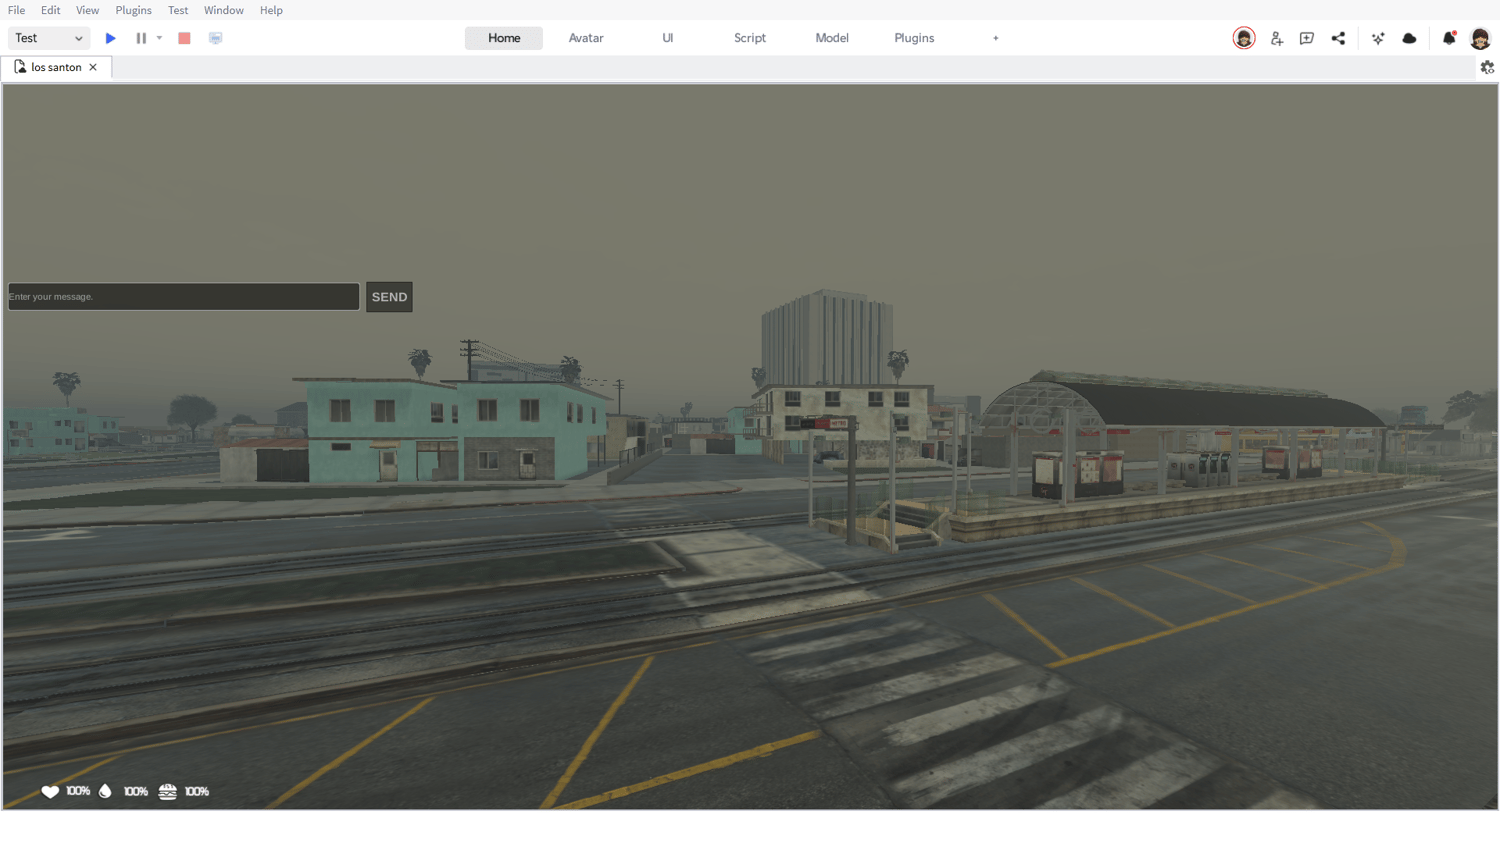
Task: Open the Test mode dropdown
Action: 49,38
